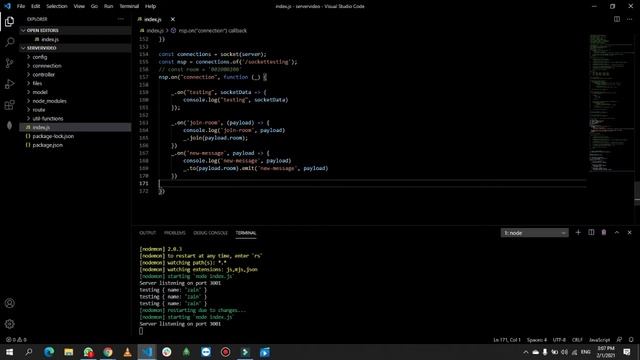
Task: Open errors and warnings status indicator
Action: 16,340
